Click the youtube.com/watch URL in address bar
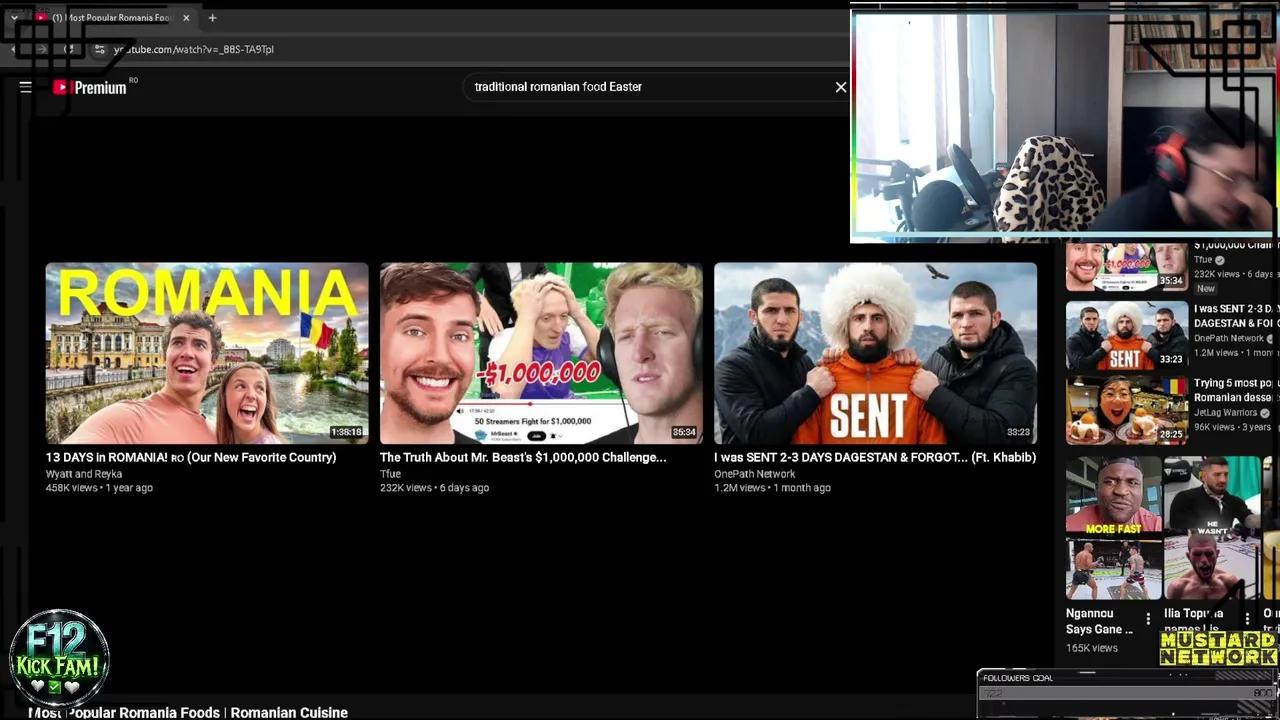 click(x=193, y=49)
